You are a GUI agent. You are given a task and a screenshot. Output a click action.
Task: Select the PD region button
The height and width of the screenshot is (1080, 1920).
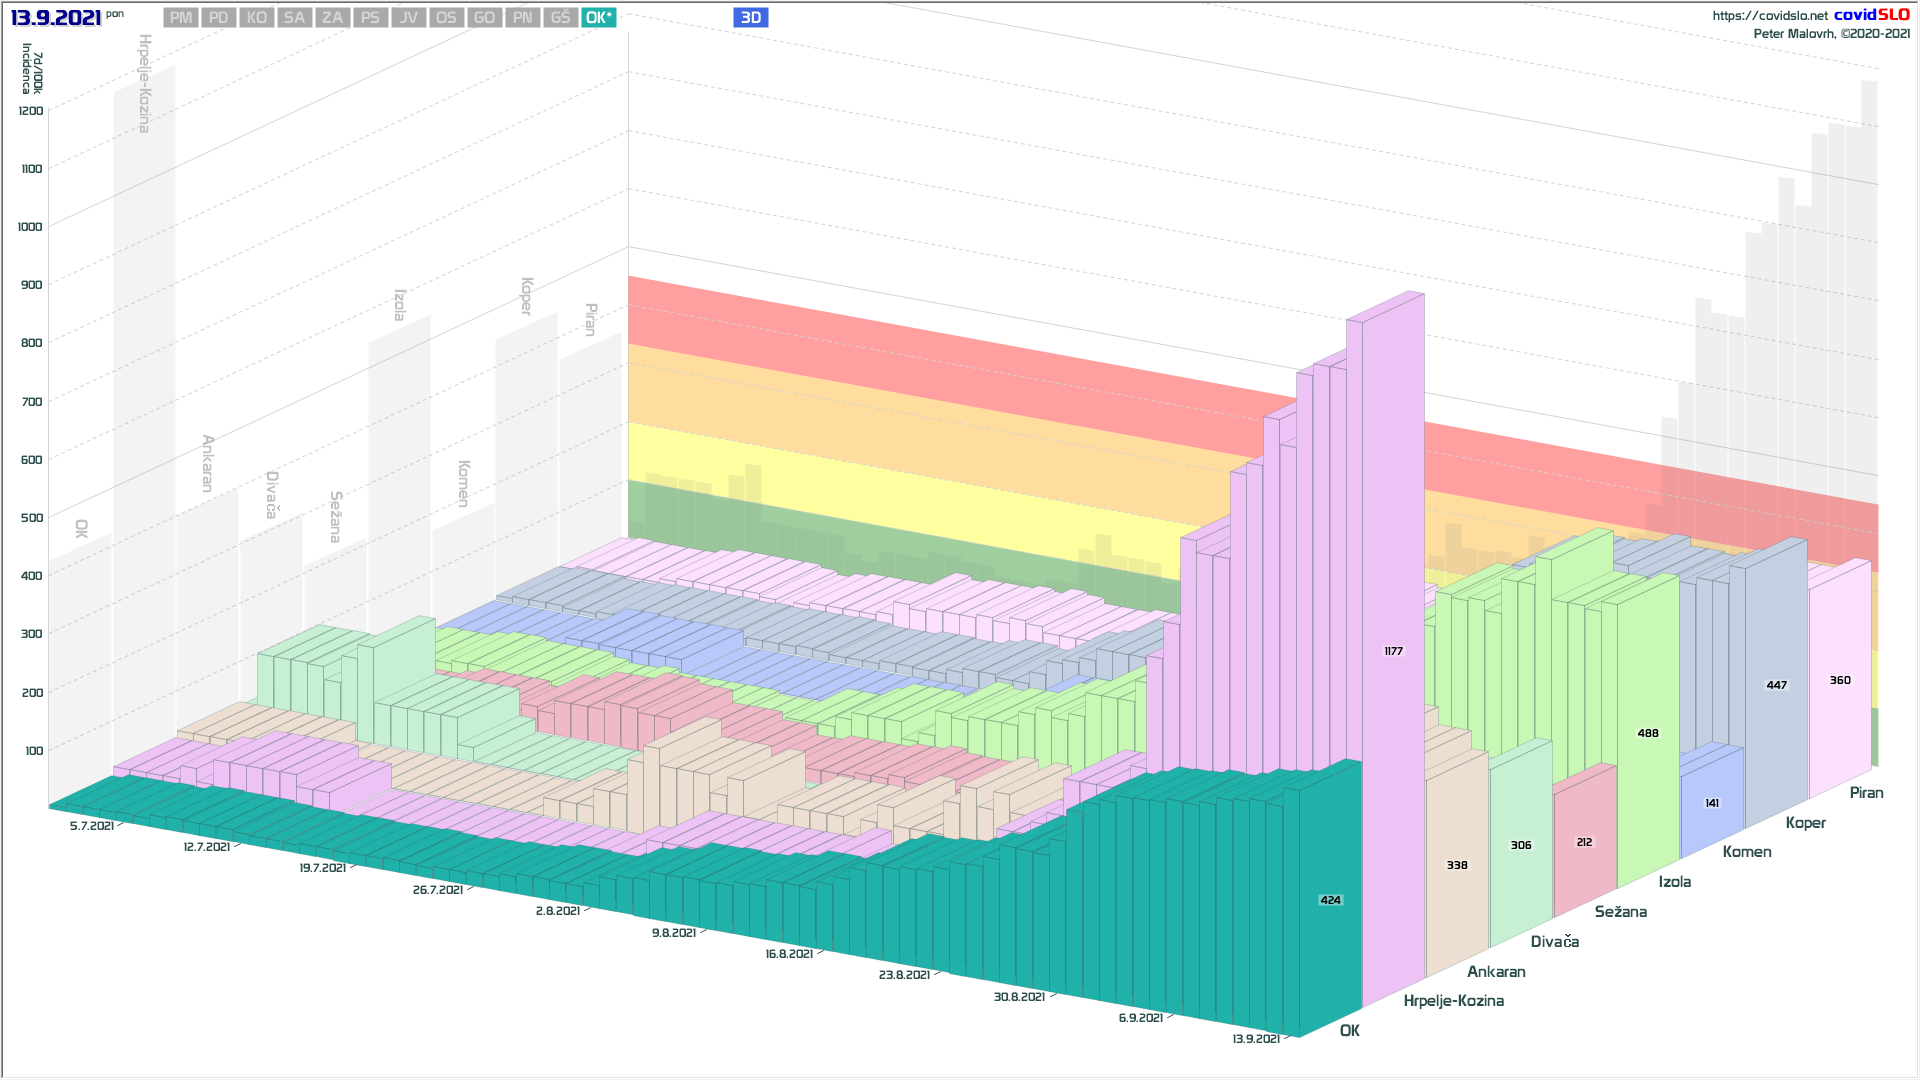pos(219,18)
